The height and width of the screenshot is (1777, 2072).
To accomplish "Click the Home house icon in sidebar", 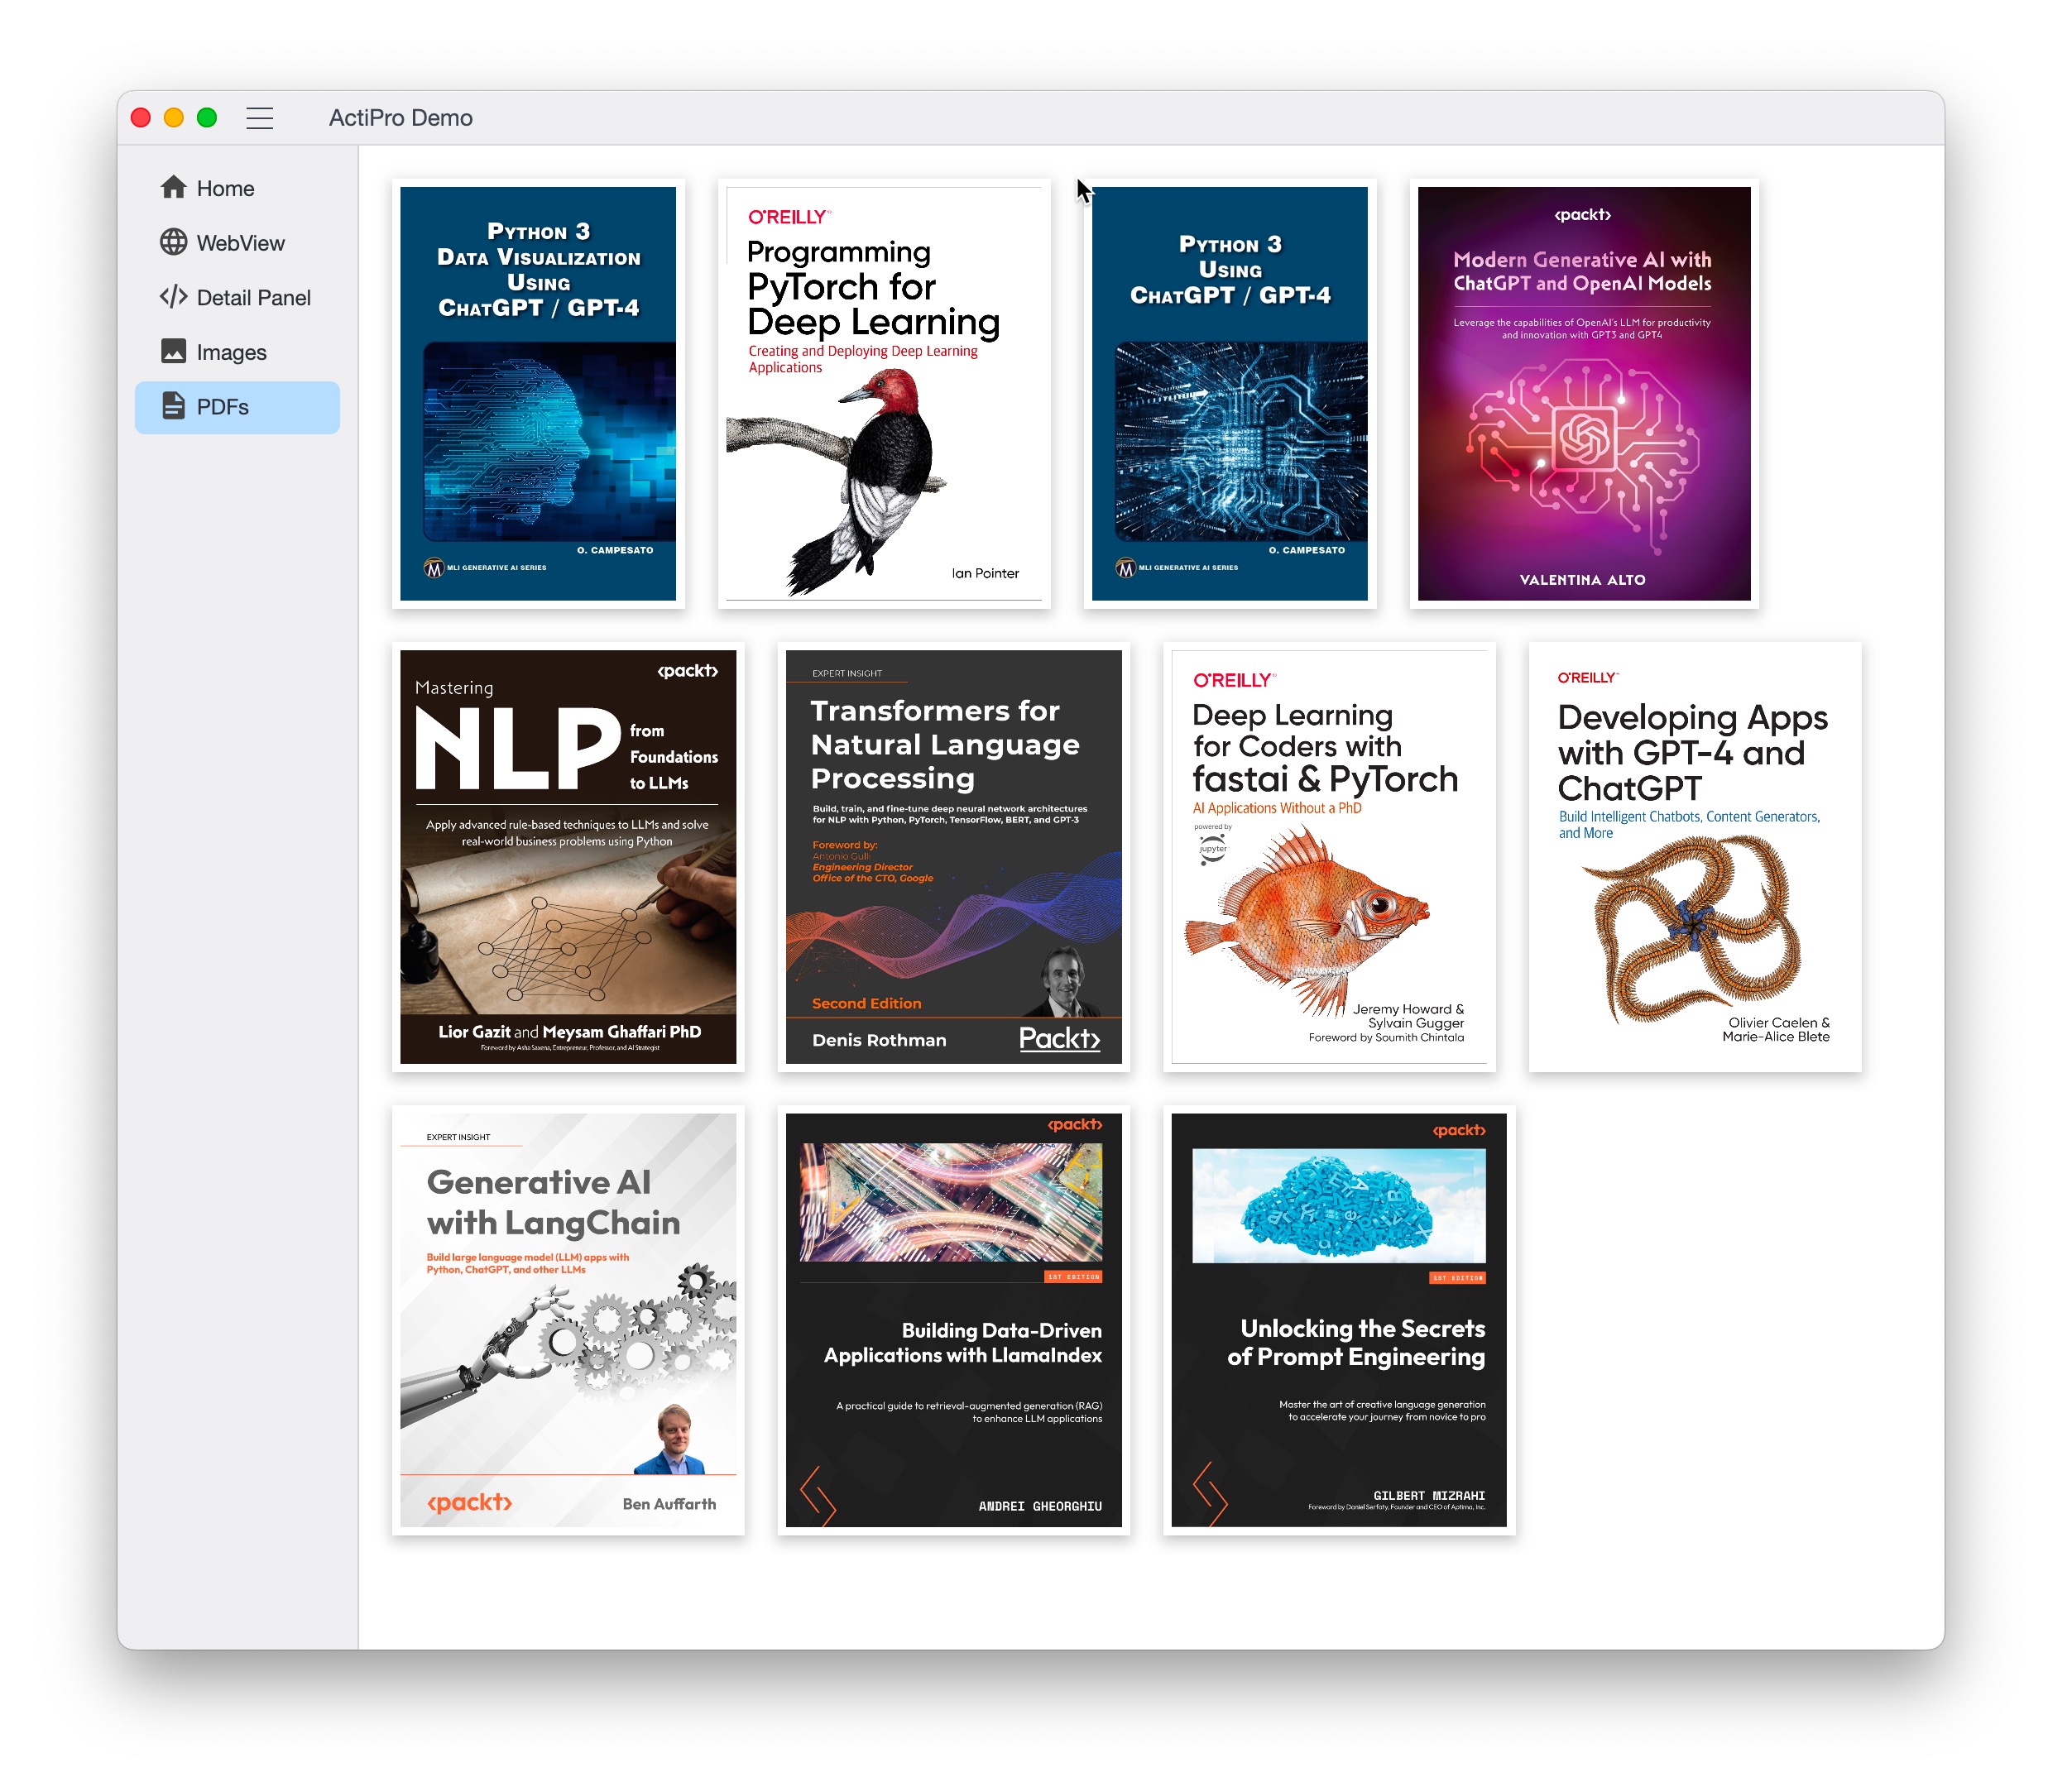I will pos(174,188).
